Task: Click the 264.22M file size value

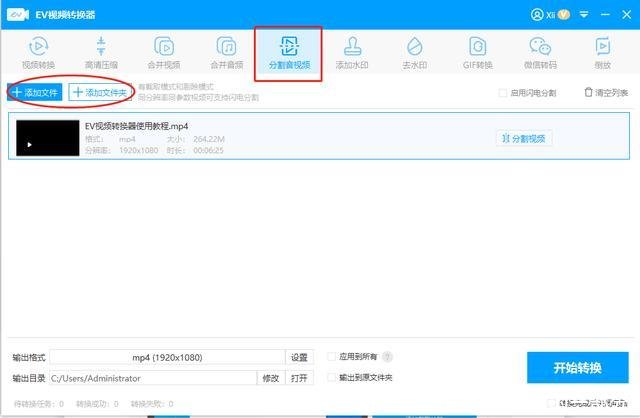Action: click(x=209, y=139)
